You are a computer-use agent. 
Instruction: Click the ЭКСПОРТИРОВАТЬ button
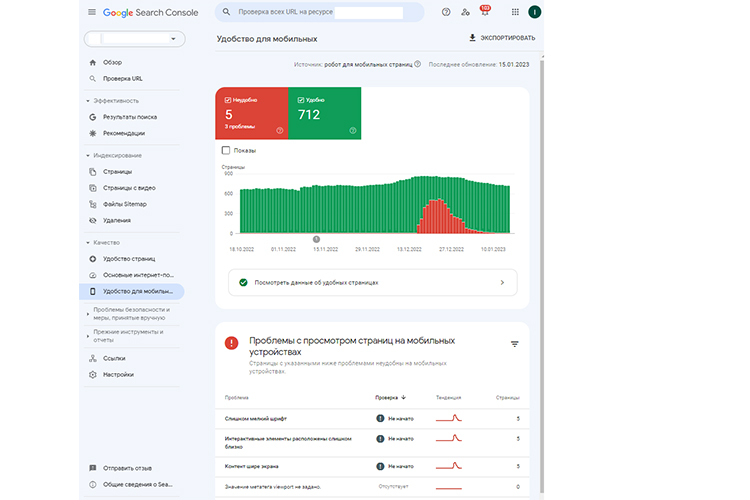pyautogui.click(x=502, y=38)
